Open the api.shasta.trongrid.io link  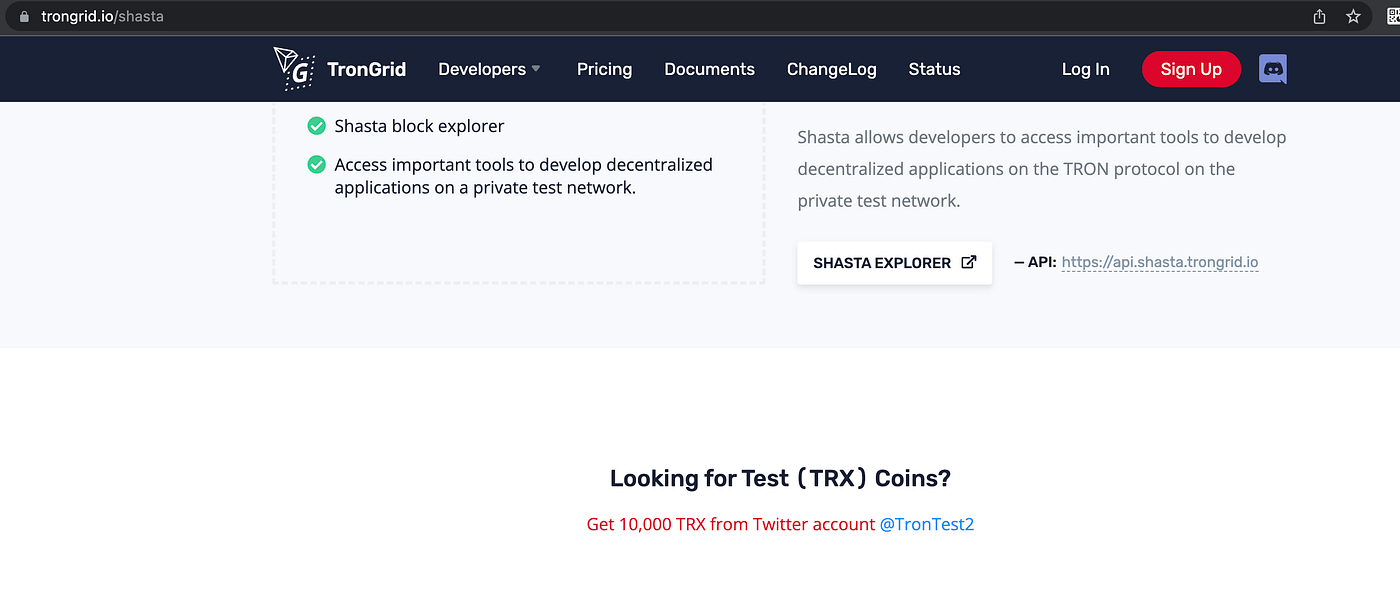tap(1159, 263)
